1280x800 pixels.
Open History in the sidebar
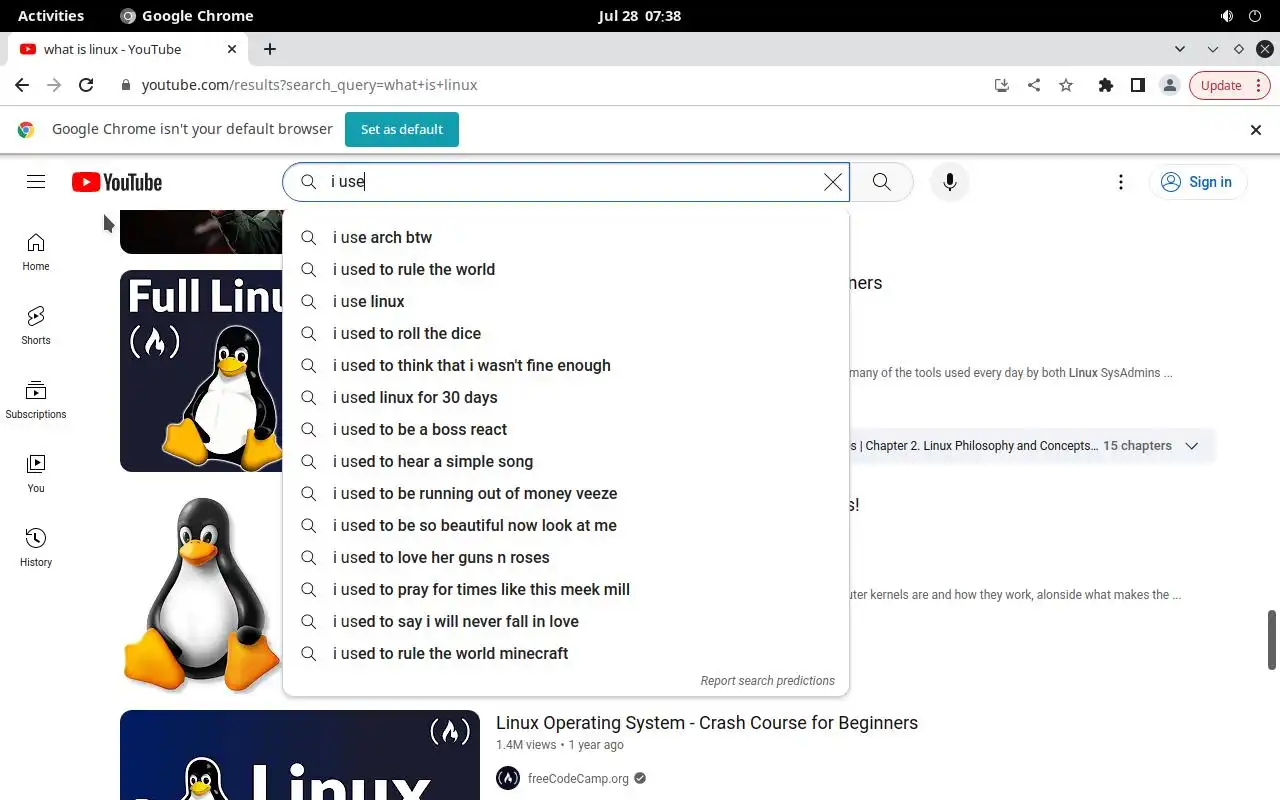click(36, 548)
